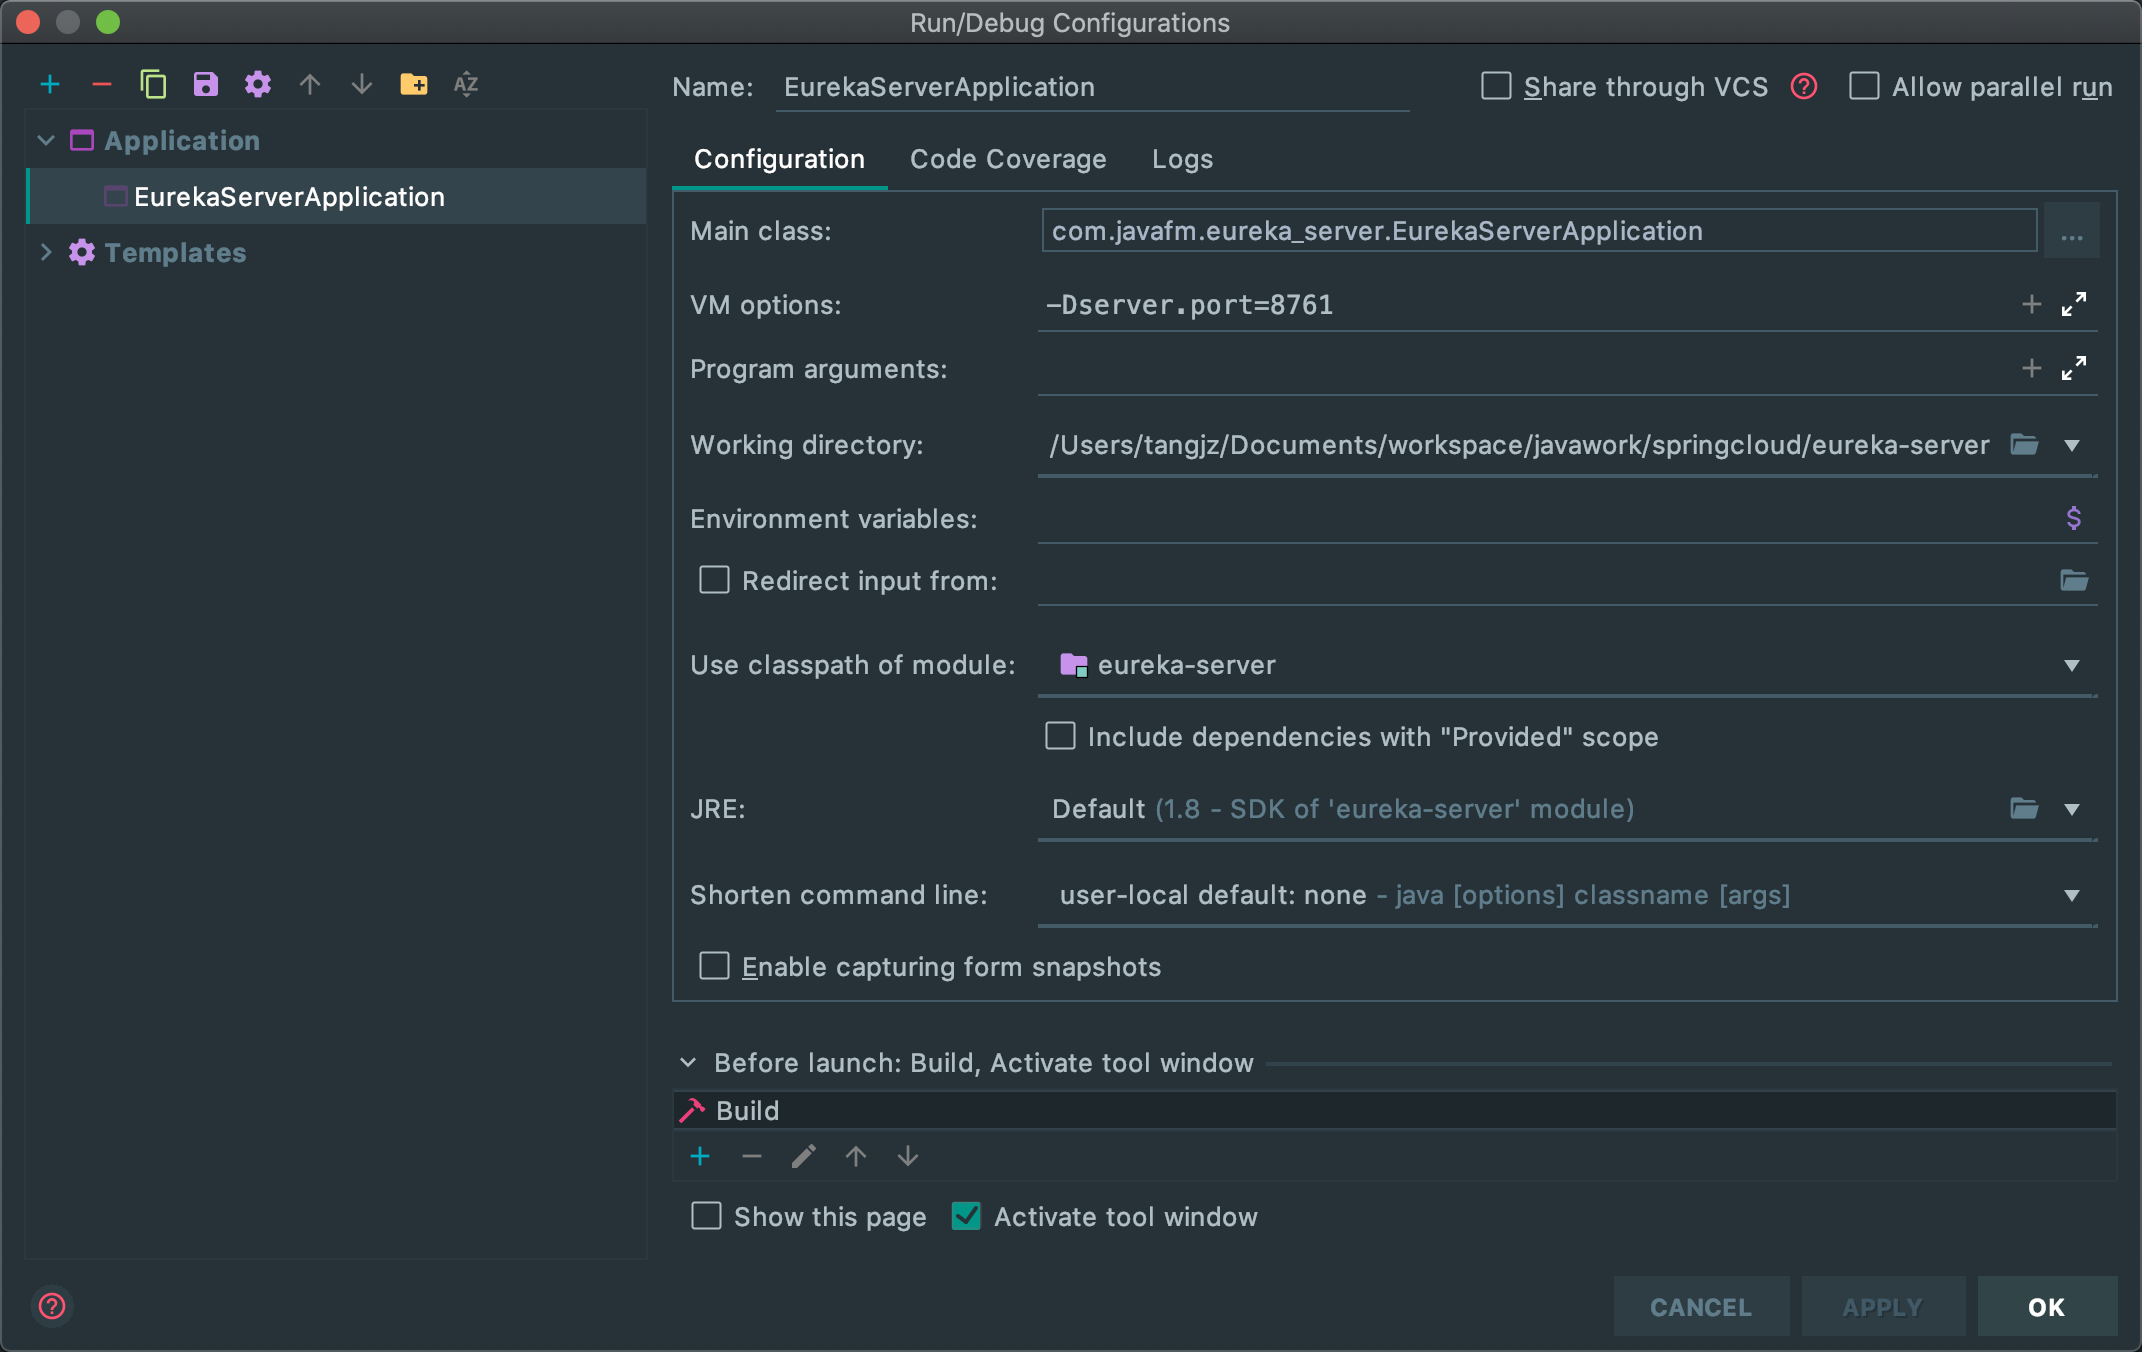Screen dimensions: 2142x1352
Task: Click the Main class input field
Action: click(x=1538, y=231)
